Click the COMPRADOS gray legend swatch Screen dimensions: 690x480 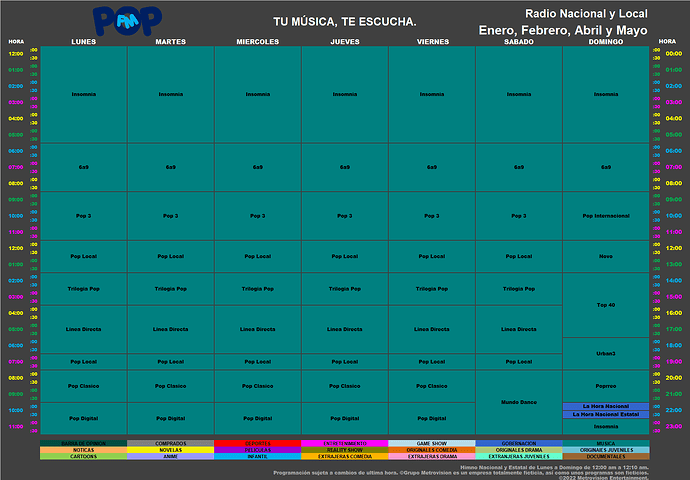point(171,443)
